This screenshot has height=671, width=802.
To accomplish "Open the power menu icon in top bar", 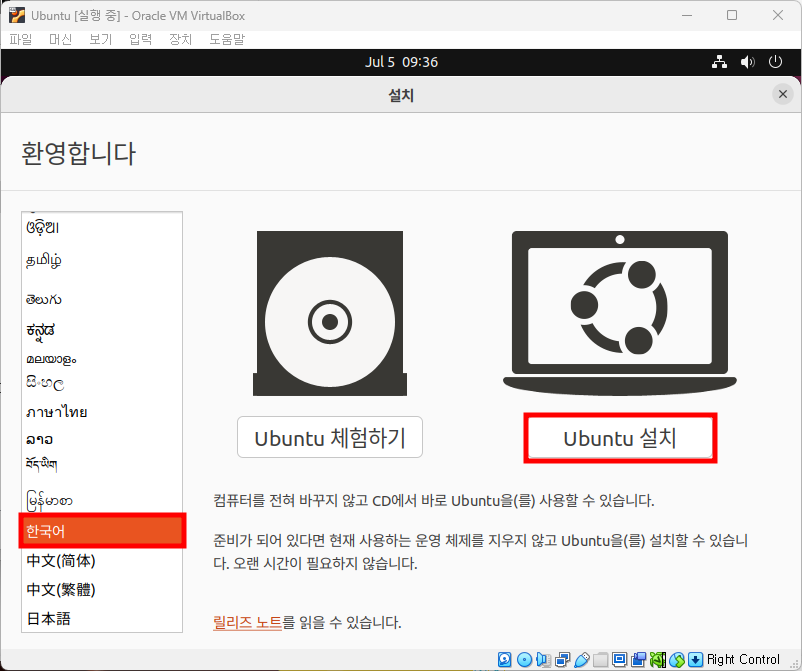I will tap(775, 62).
